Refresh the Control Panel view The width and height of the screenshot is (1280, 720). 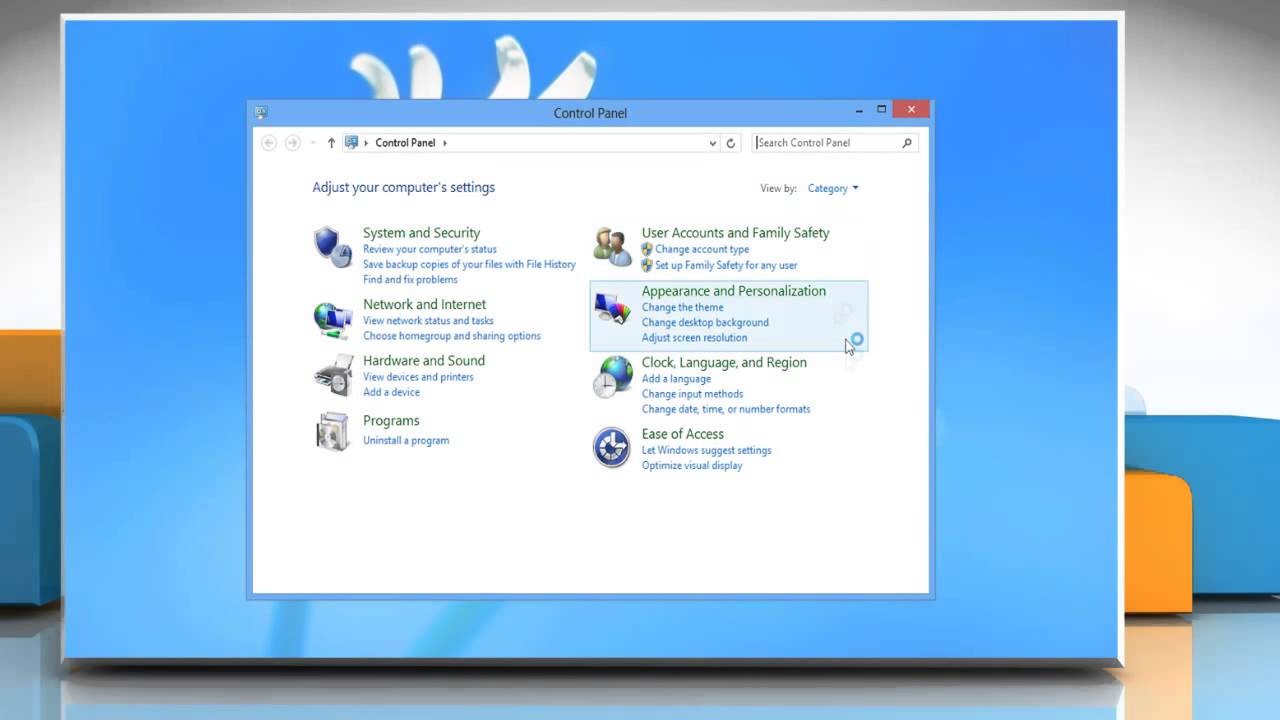click(731, 143)
